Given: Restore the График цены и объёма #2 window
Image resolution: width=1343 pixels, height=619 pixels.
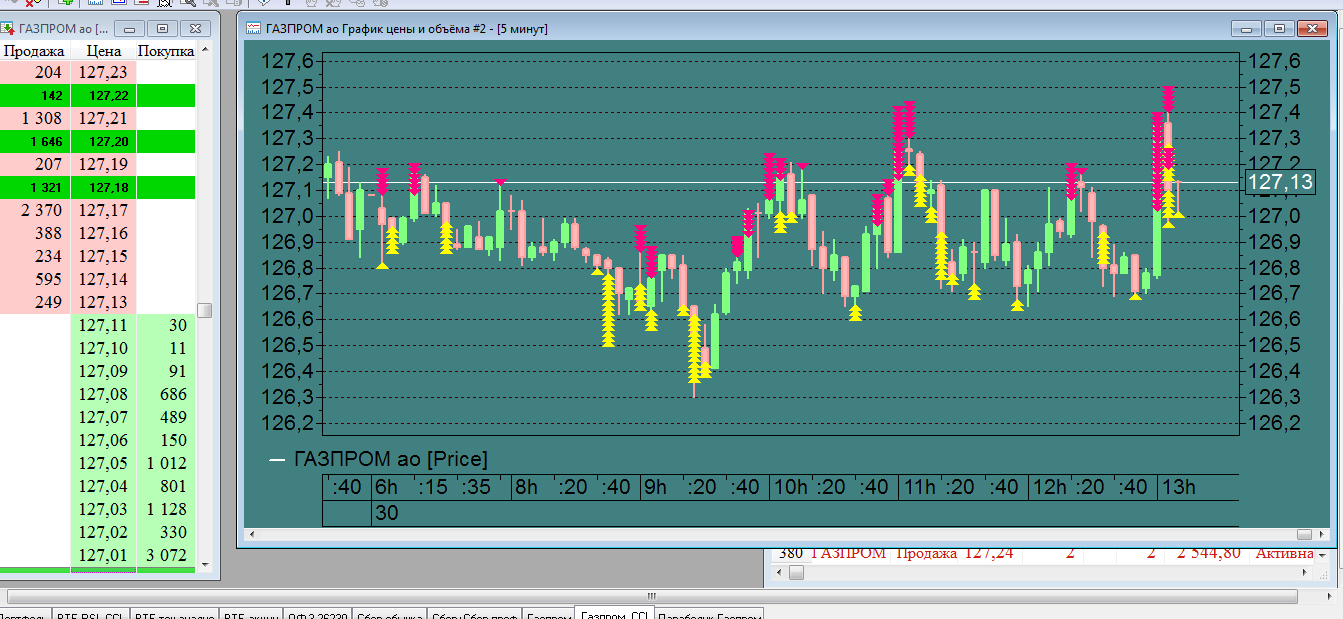Looking at the screenshot, I should 1277,29.
